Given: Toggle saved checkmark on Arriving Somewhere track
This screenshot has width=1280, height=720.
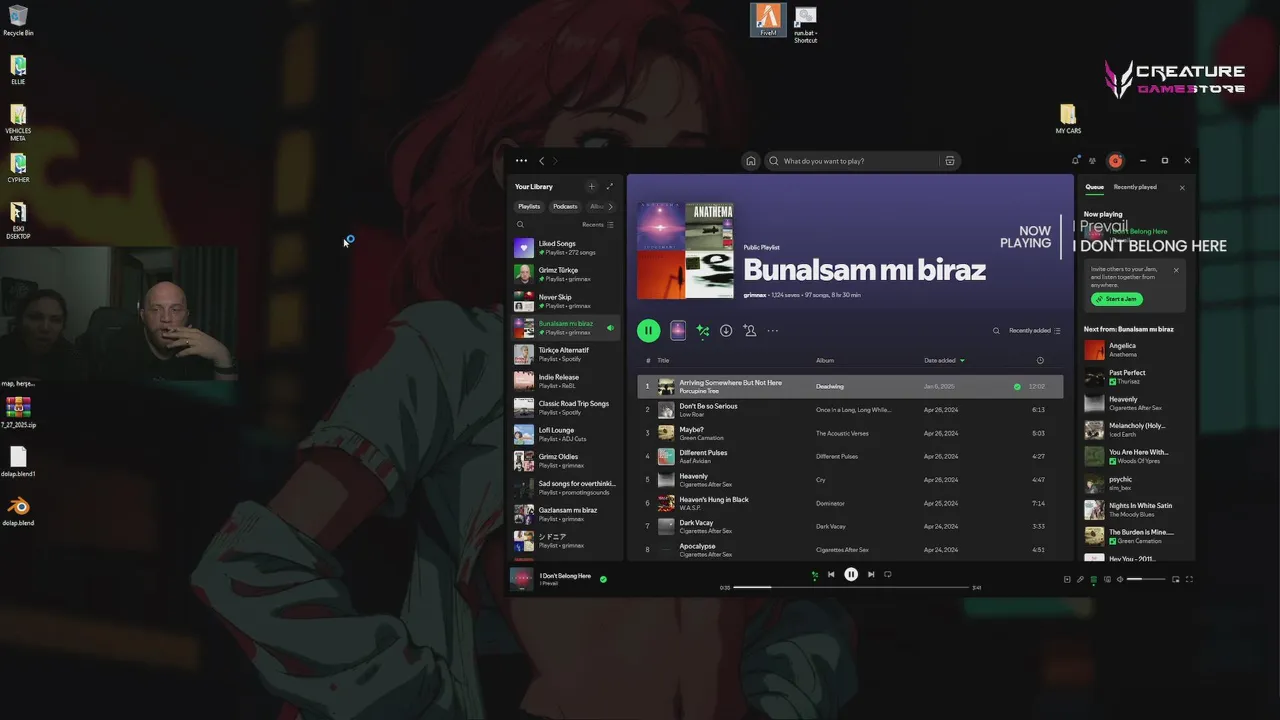Looking at the screenshot, I should 1017,386.
